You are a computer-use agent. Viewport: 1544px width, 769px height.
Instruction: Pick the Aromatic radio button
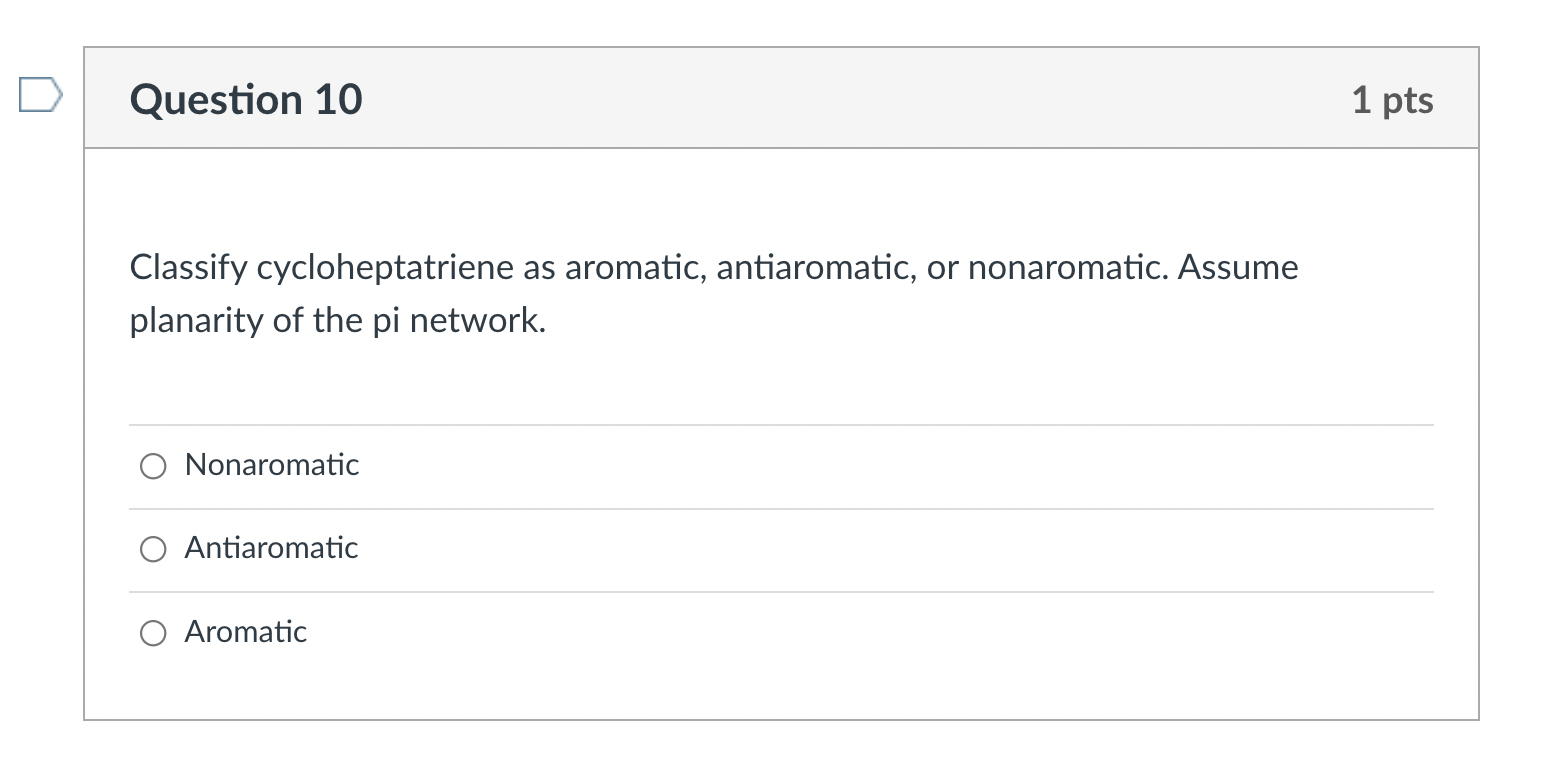click(153, 633)
